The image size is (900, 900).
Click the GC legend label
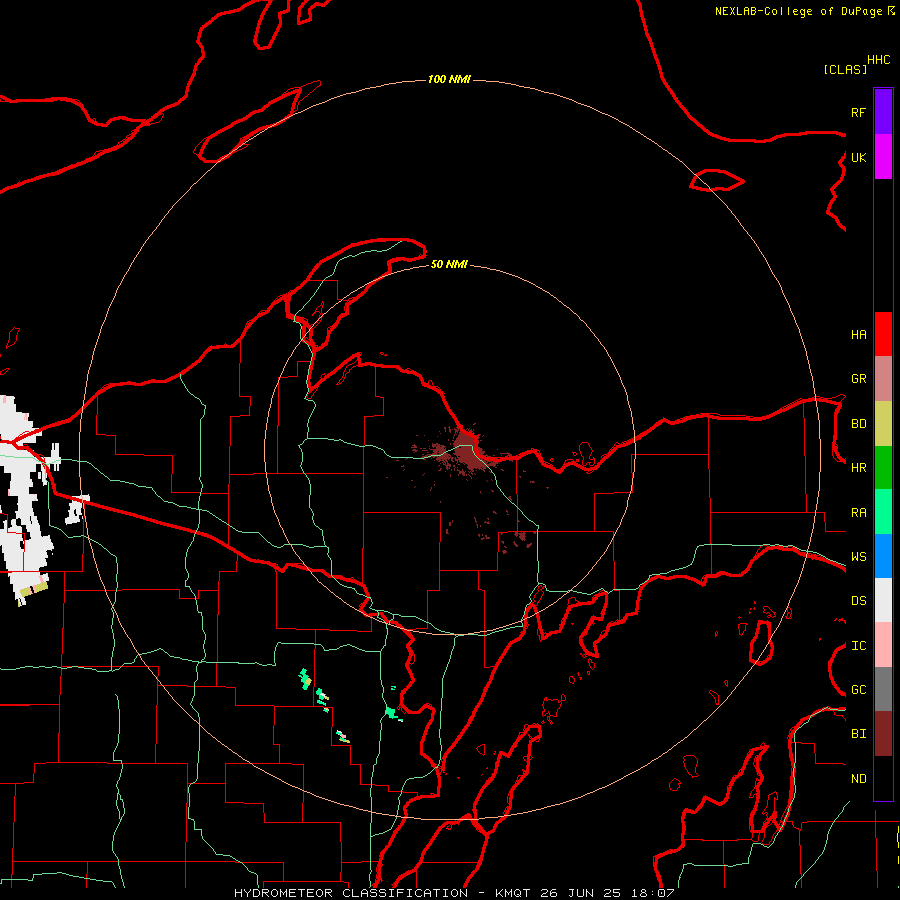click(858, 690)
